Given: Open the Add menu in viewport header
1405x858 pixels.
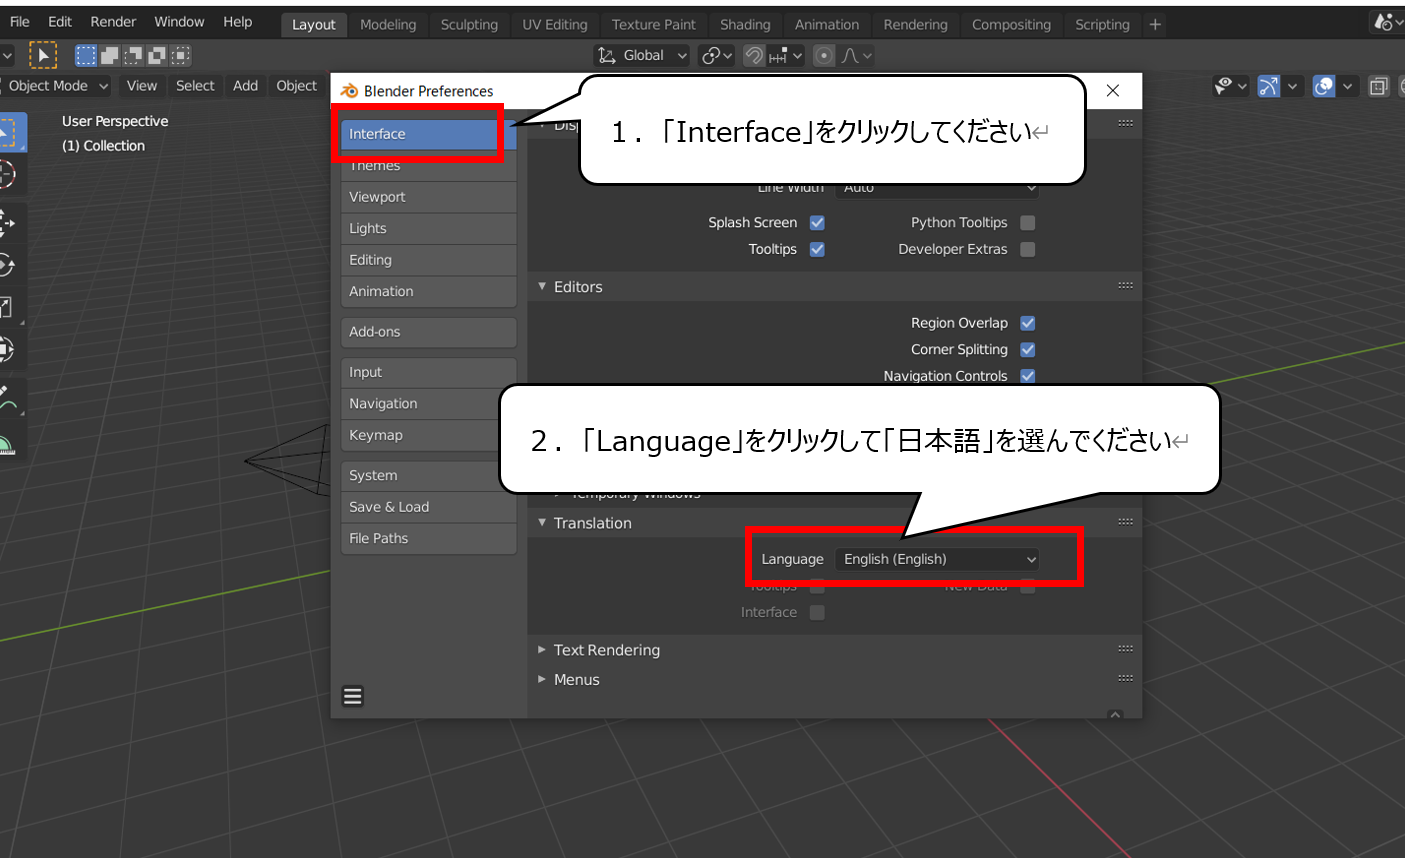Looking at the screenshot, I should point(245,86).
